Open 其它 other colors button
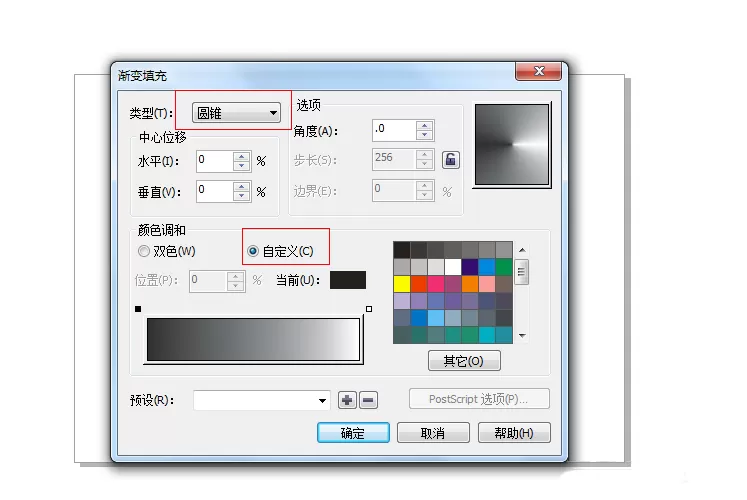Viewport: 747px width, 500px height. (x=464, y=360)
